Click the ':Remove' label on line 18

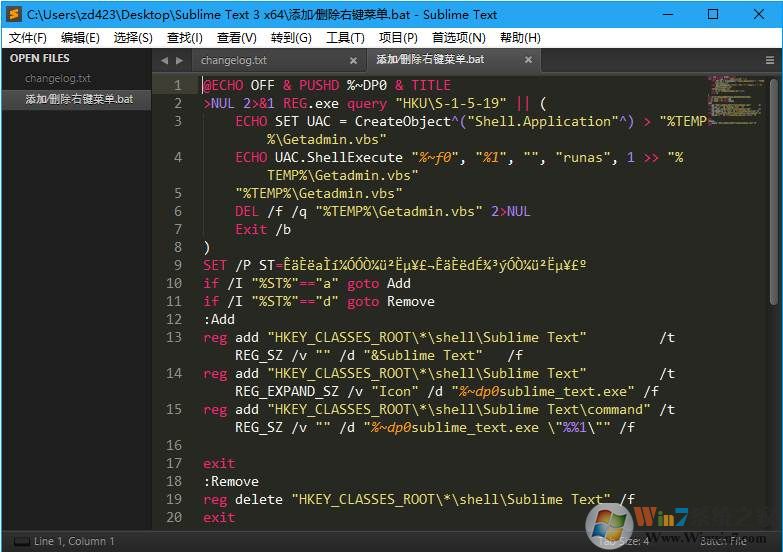231,481
